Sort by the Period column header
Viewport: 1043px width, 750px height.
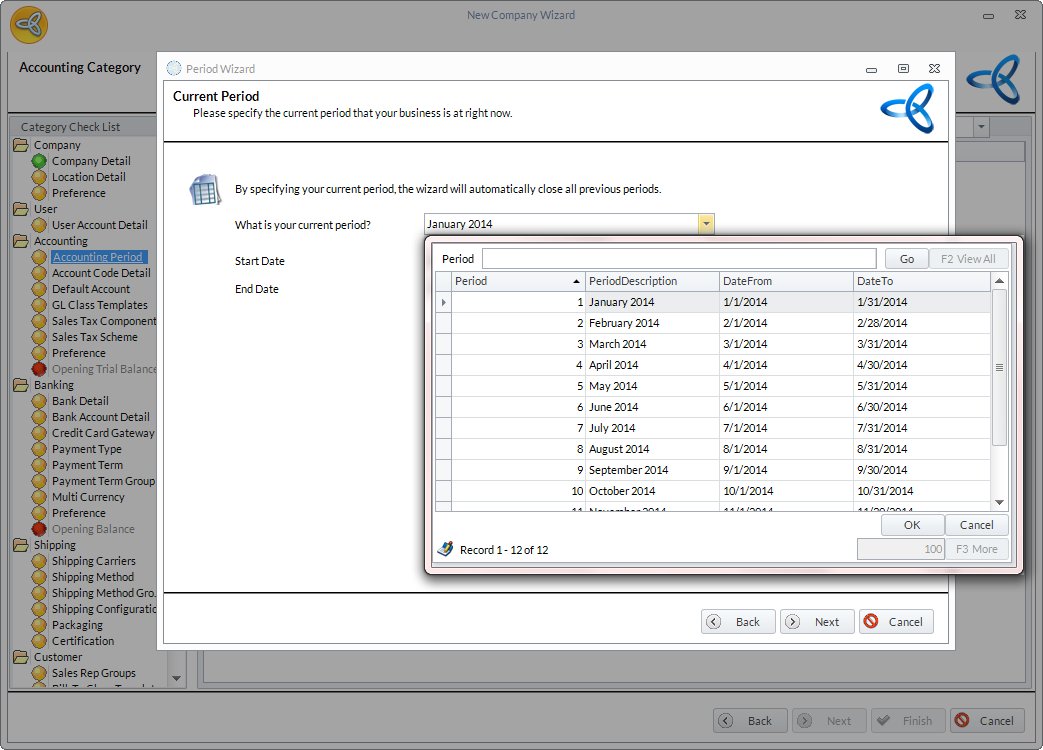[x=517, y=281]
